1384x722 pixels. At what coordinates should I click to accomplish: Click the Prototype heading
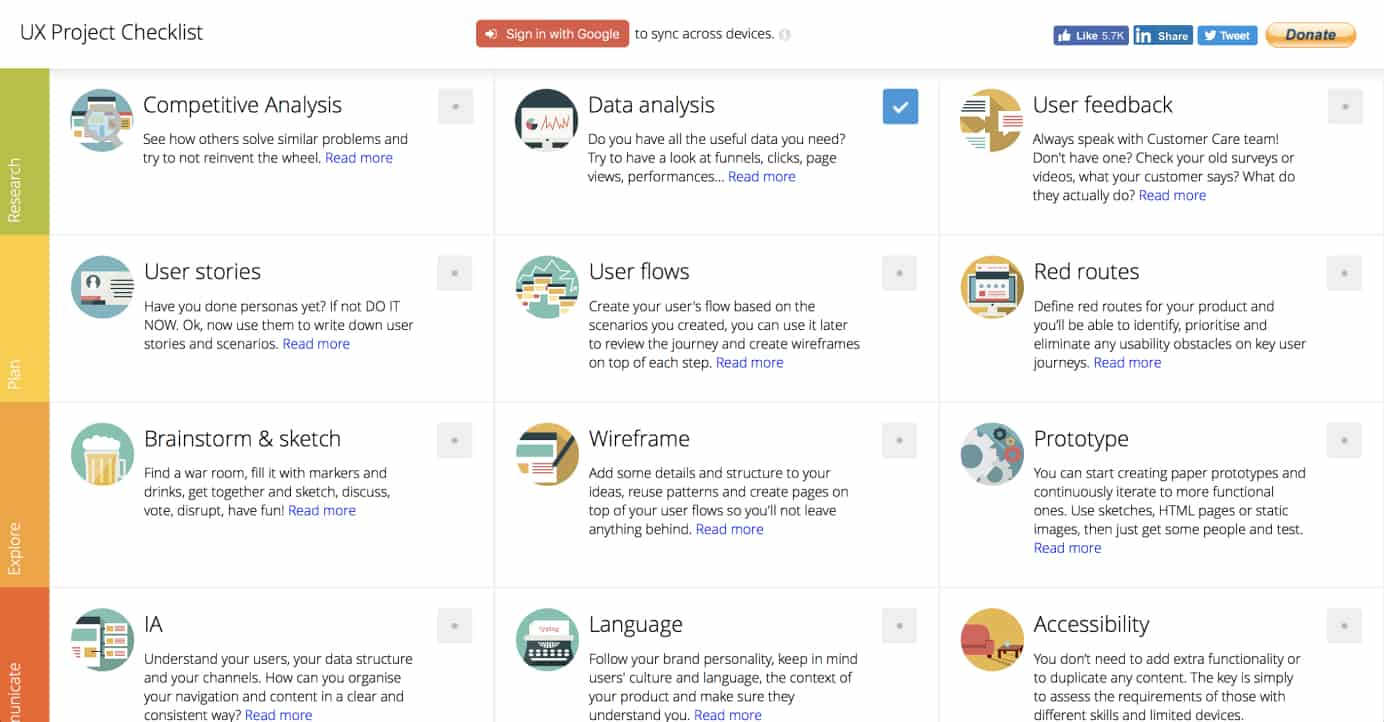pos(1081,439)
